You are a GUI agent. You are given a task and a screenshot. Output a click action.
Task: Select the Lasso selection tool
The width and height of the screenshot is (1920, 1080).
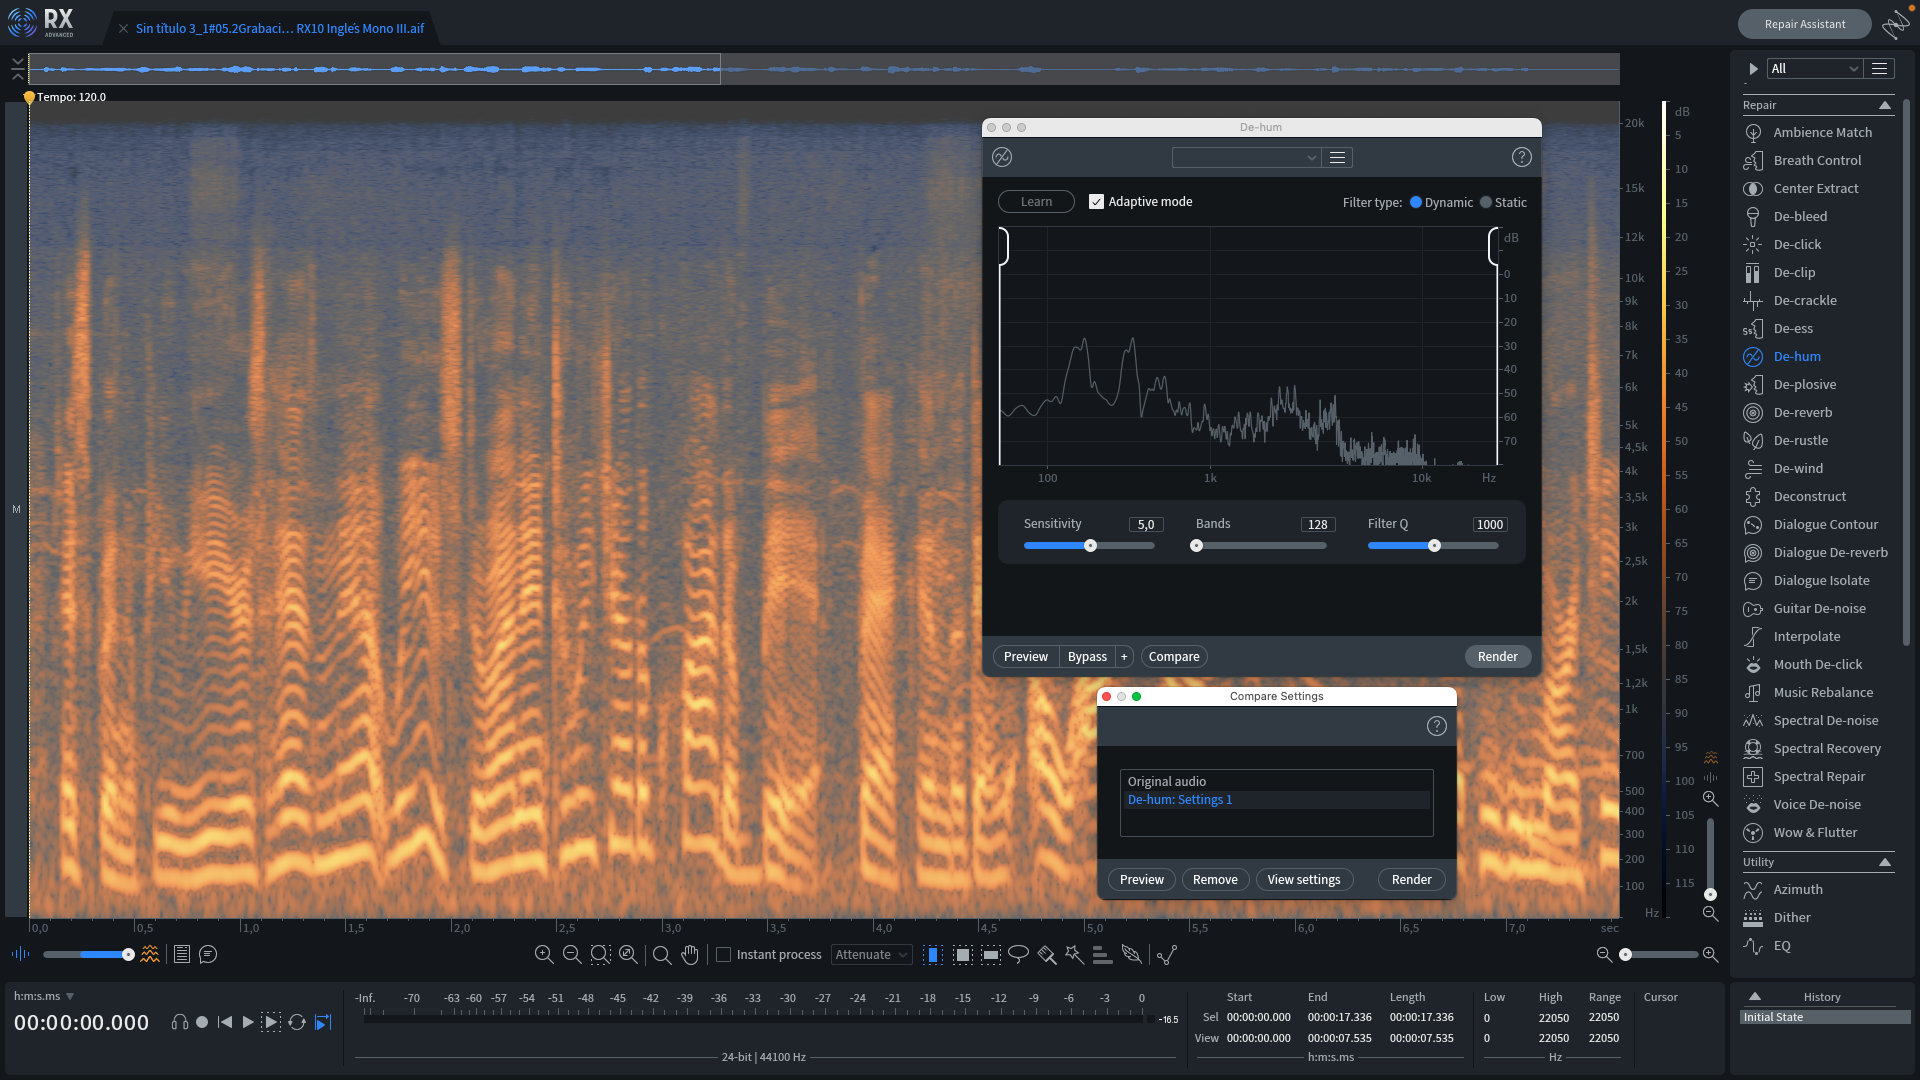tap(1018, 955)
